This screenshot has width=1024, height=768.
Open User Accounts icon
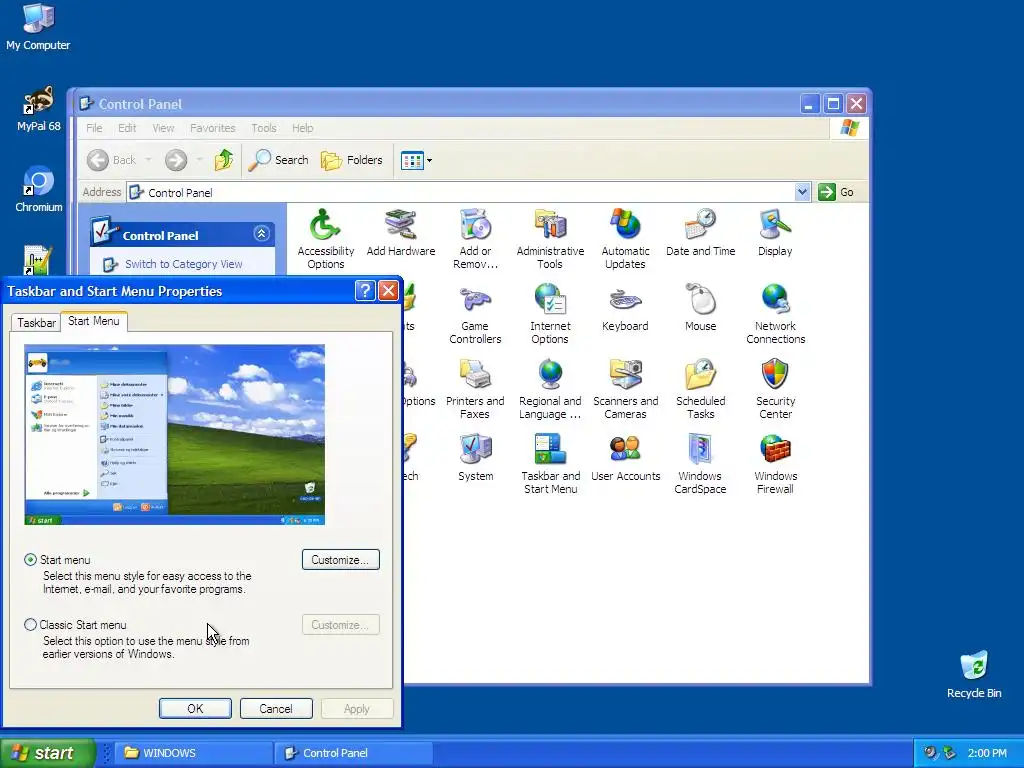click(x=625, y=458)
